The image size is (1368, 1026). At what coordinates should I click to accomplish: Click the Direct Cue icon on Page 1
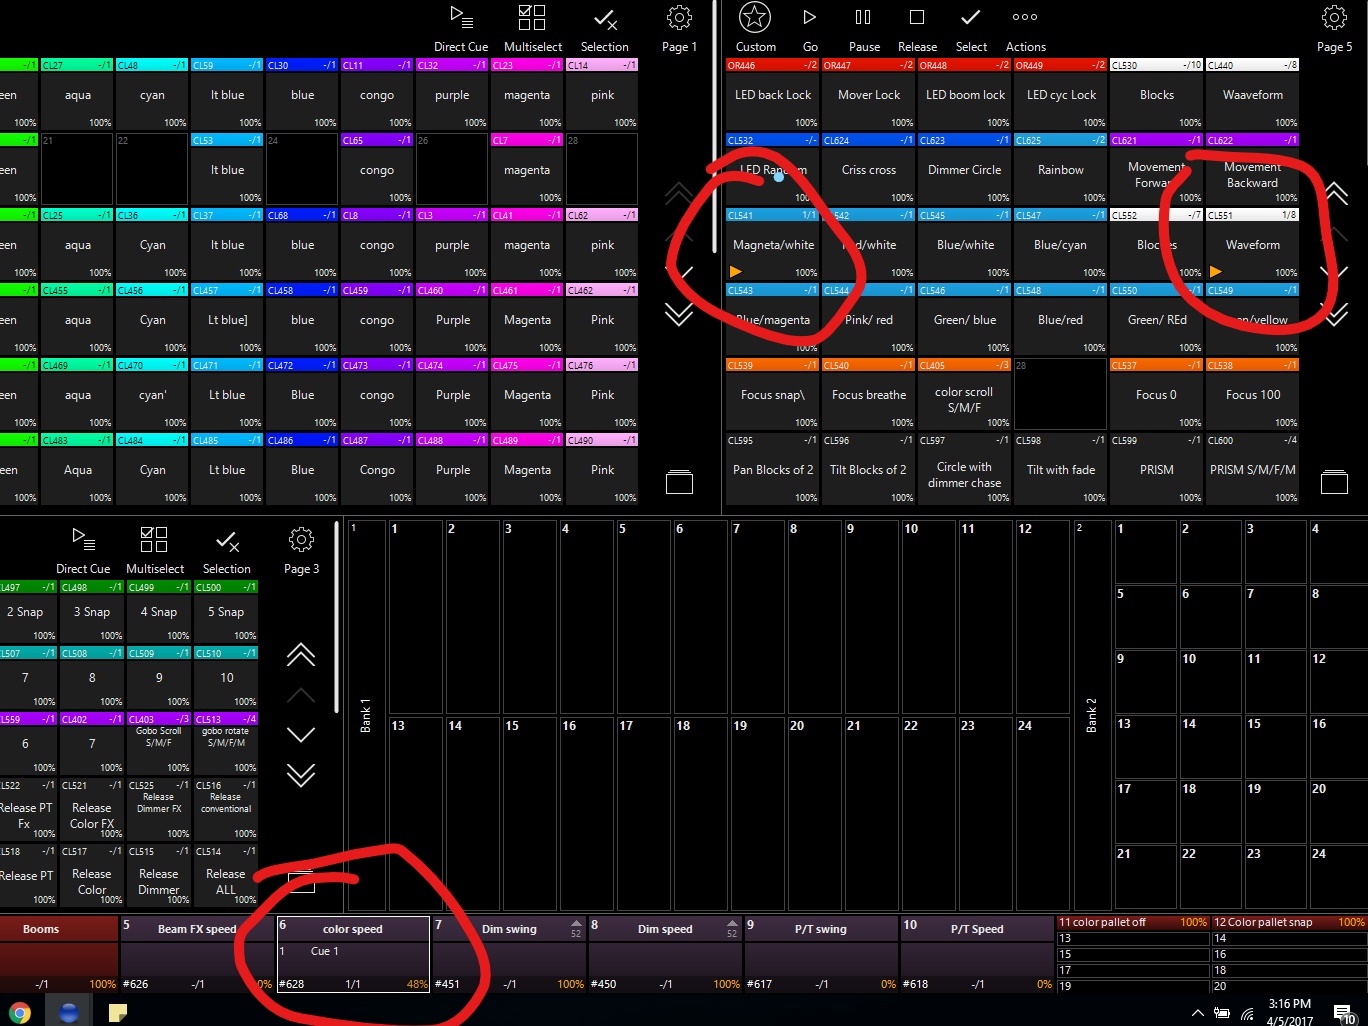461,17
